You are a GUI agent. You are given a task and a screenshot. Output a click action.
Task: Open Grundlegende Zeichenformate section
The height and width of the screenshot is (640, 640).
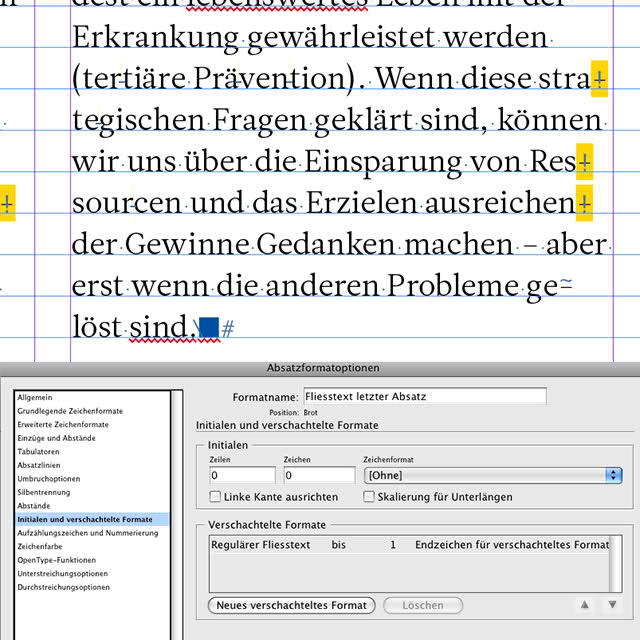(x=70, y=411)
